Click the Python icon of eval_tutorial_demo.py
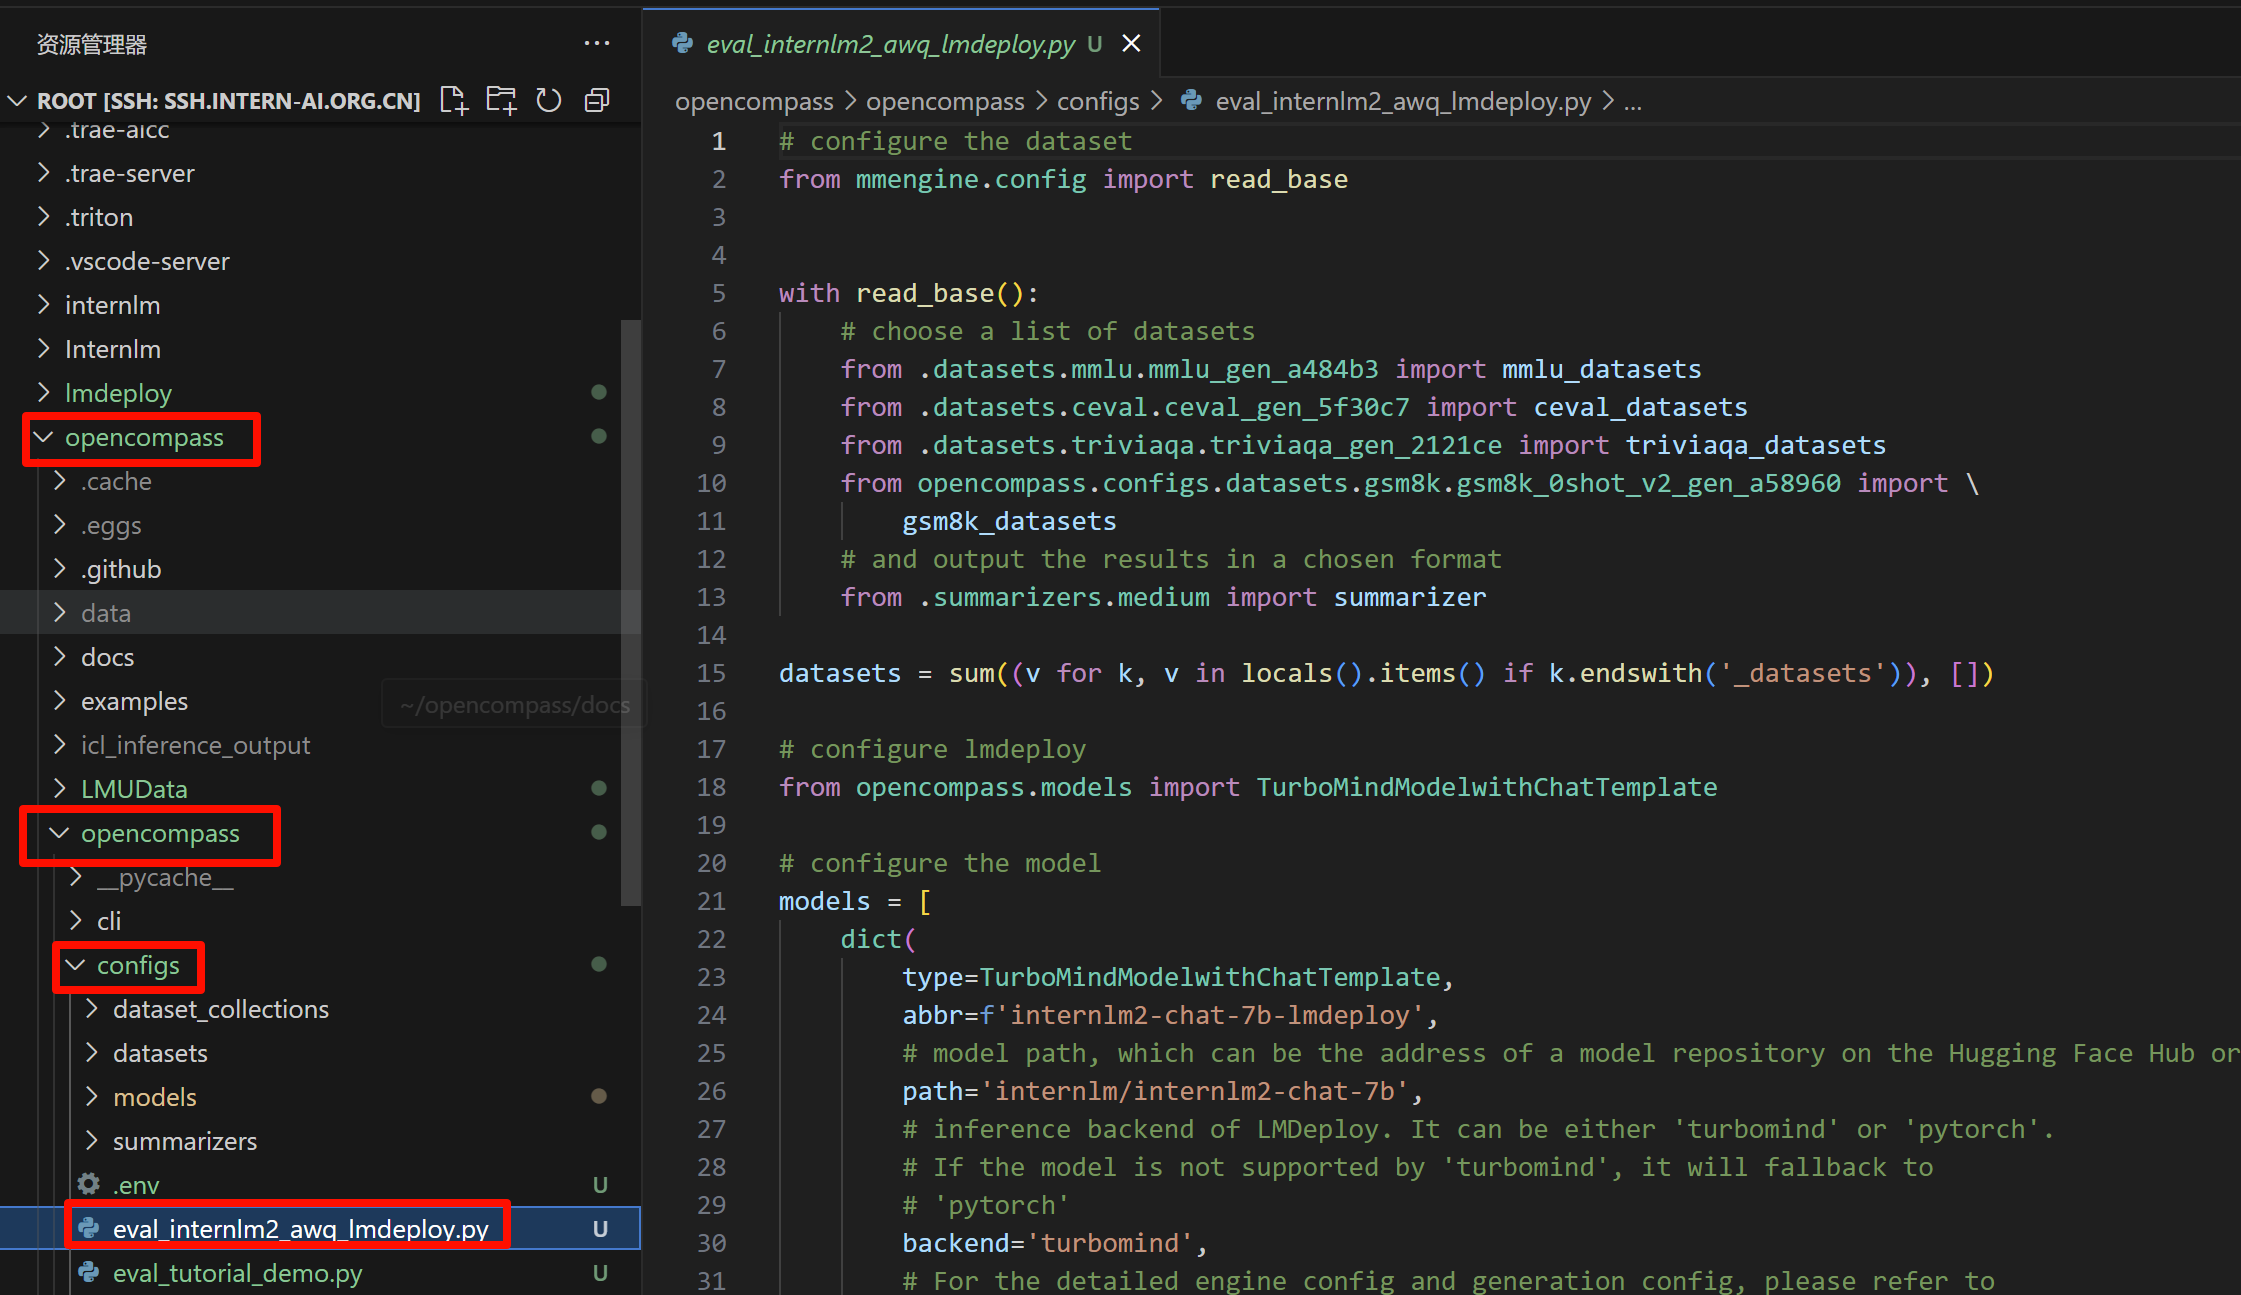The height and width of the screenshot is (1295, 2241). (x=89, y=1273)
